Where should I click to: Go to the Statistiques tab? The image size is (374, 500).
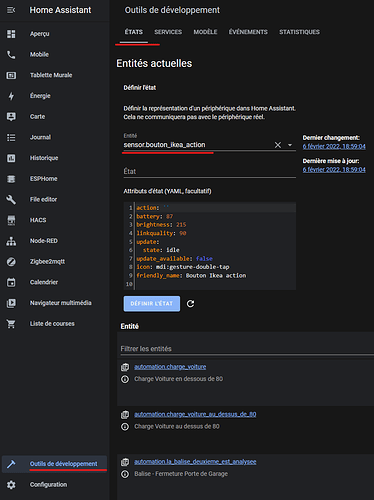click(x=299, y=32)
